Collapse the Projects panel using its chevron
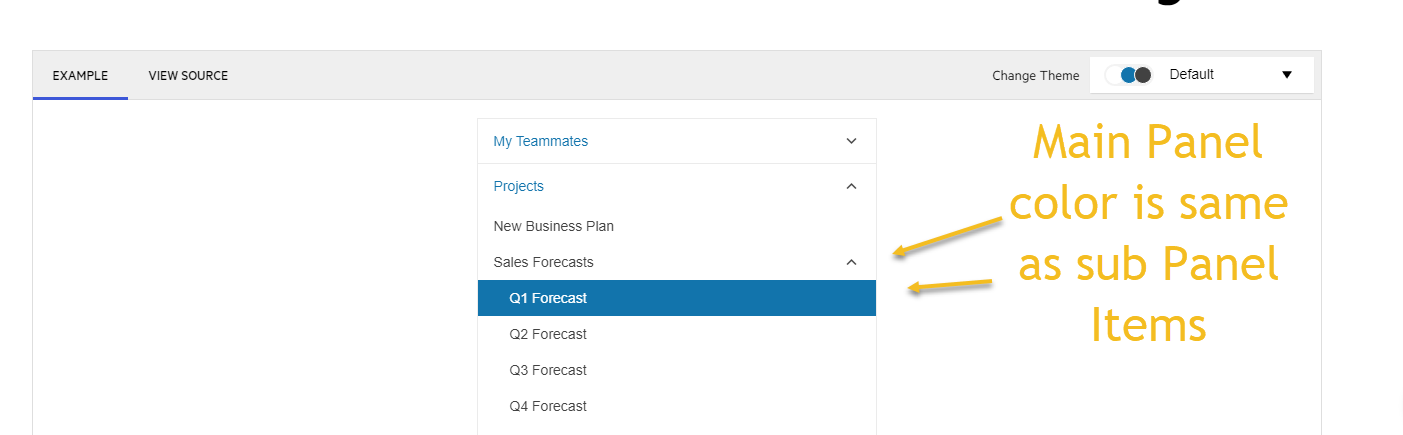The image size is (1403, 435). 851,186
